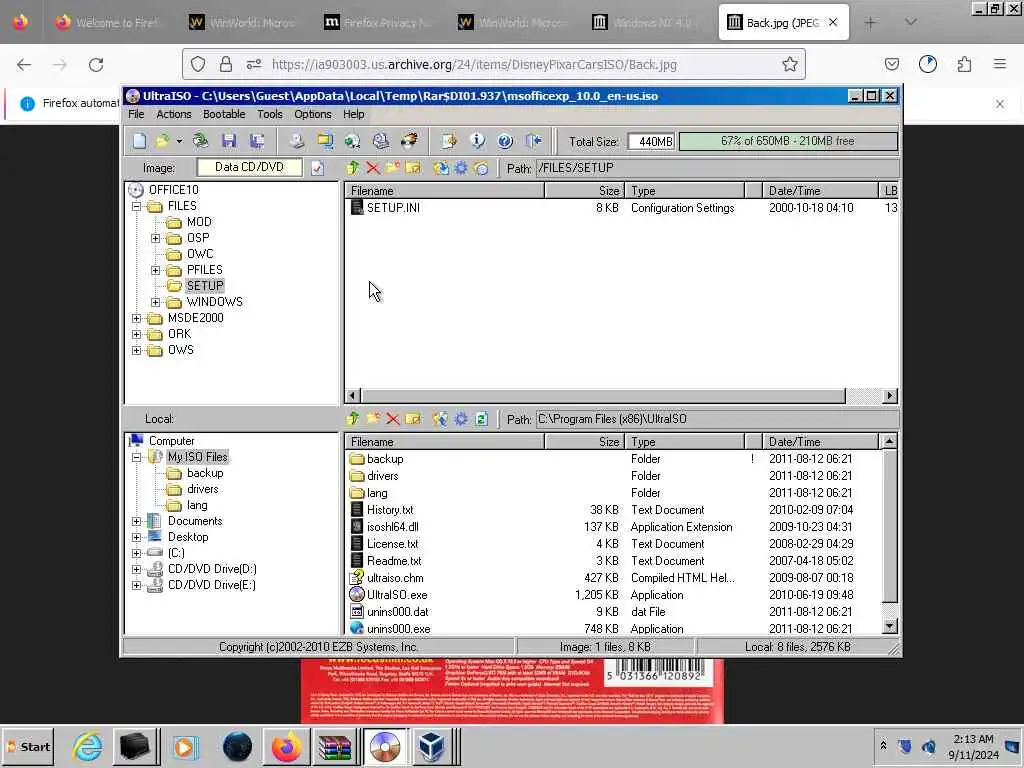Expand CD/DVD Drive(D:) node
This screenshot has height=768, width=1024.
pyautogui.click(x=136, y=569)
